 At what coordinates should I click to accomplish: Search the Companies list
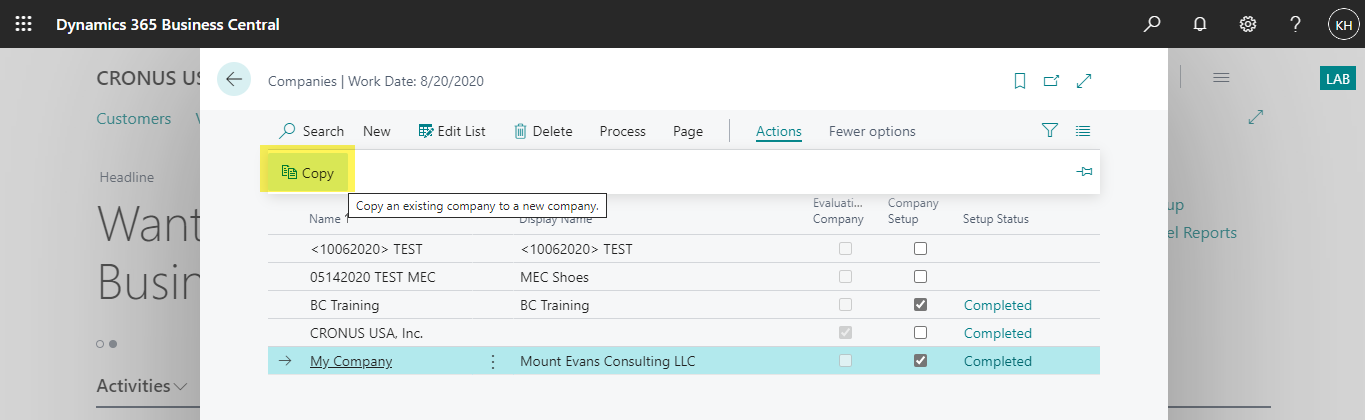coord(312,131)
